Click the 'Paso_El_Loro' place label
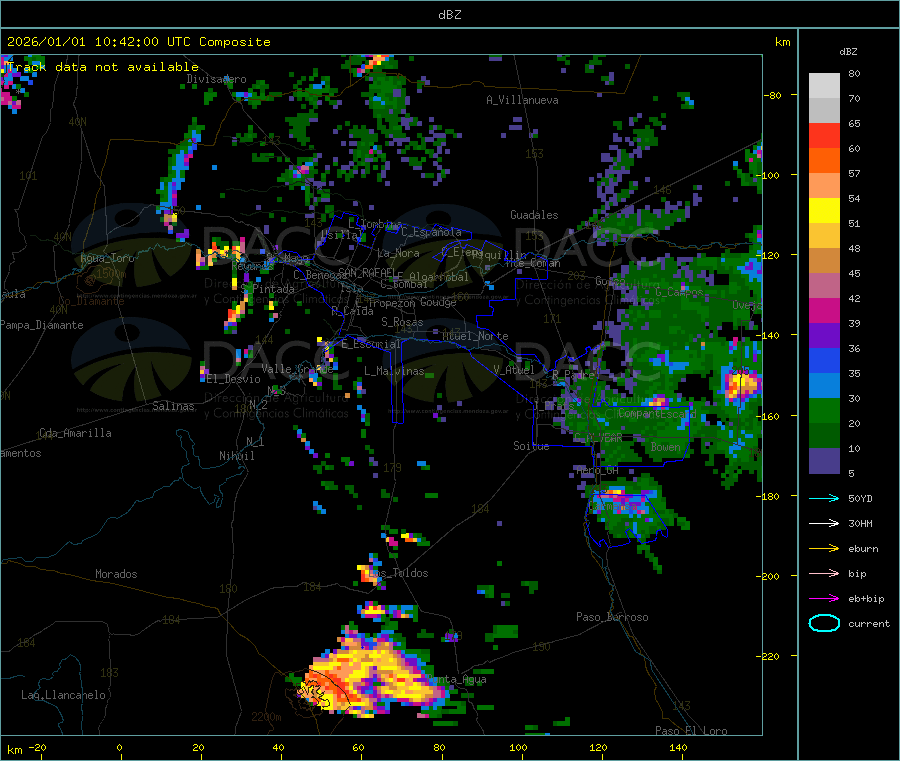 [x=691, y=731]
